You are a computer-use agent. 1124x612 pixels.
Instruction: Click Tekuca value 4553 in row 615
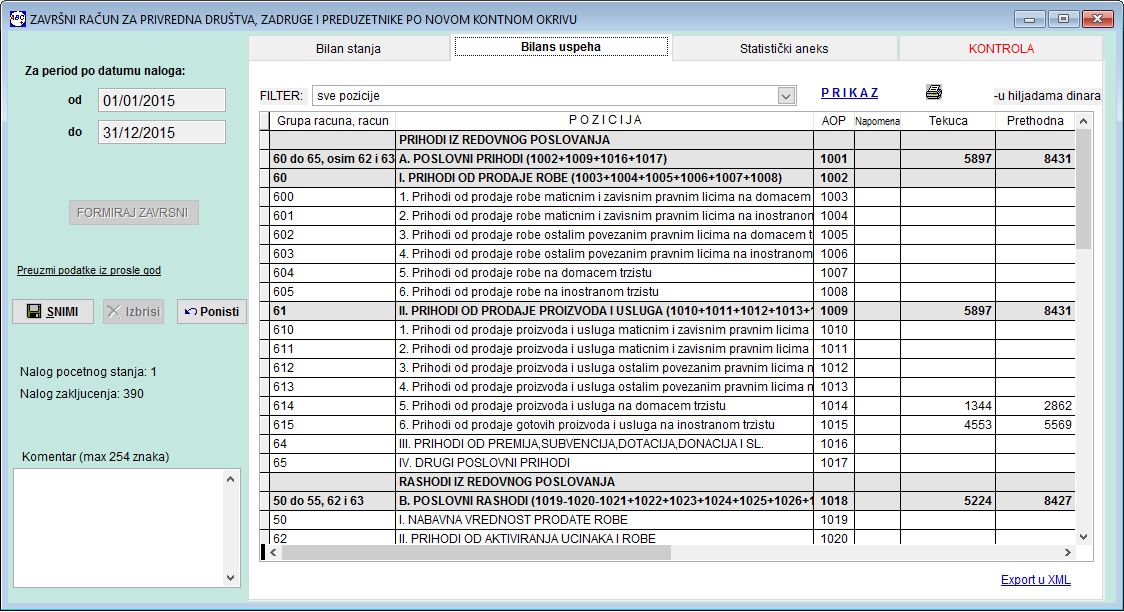(948, 425)
